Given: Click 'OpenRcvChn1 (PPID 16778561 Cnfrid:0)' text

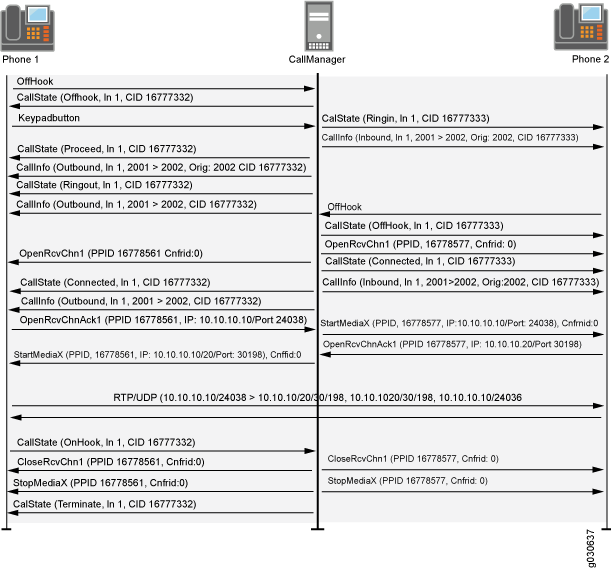Looking at the screenshot, I should [111, 254].
